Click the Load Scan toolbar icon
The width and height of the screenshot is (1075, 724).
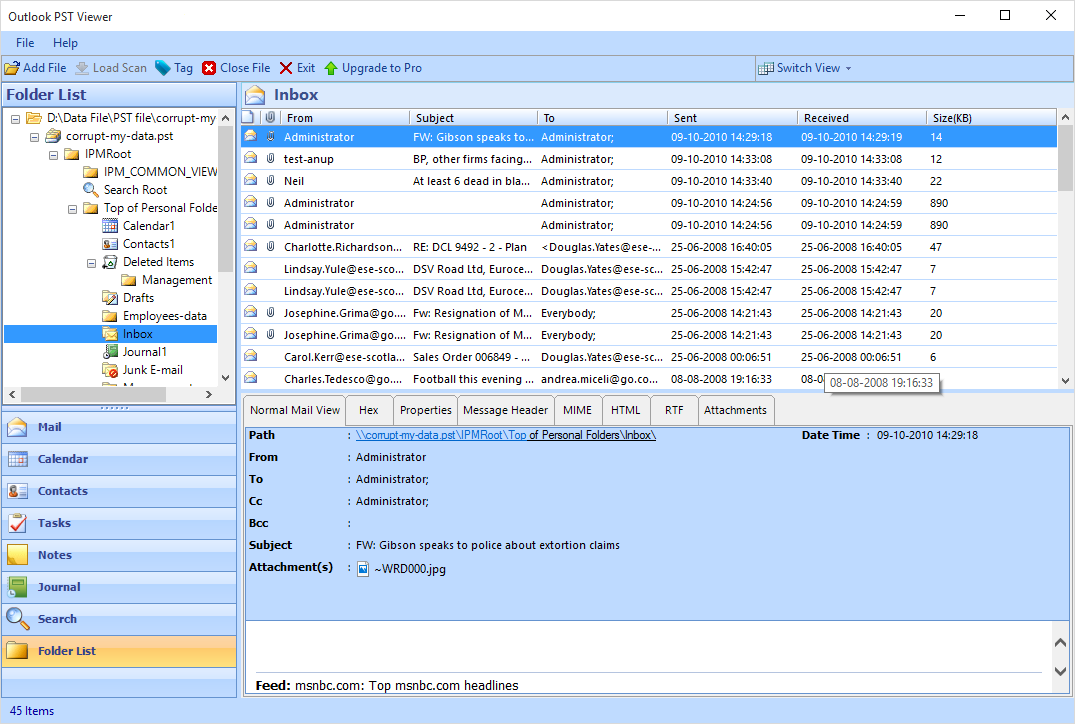point(82,69)
